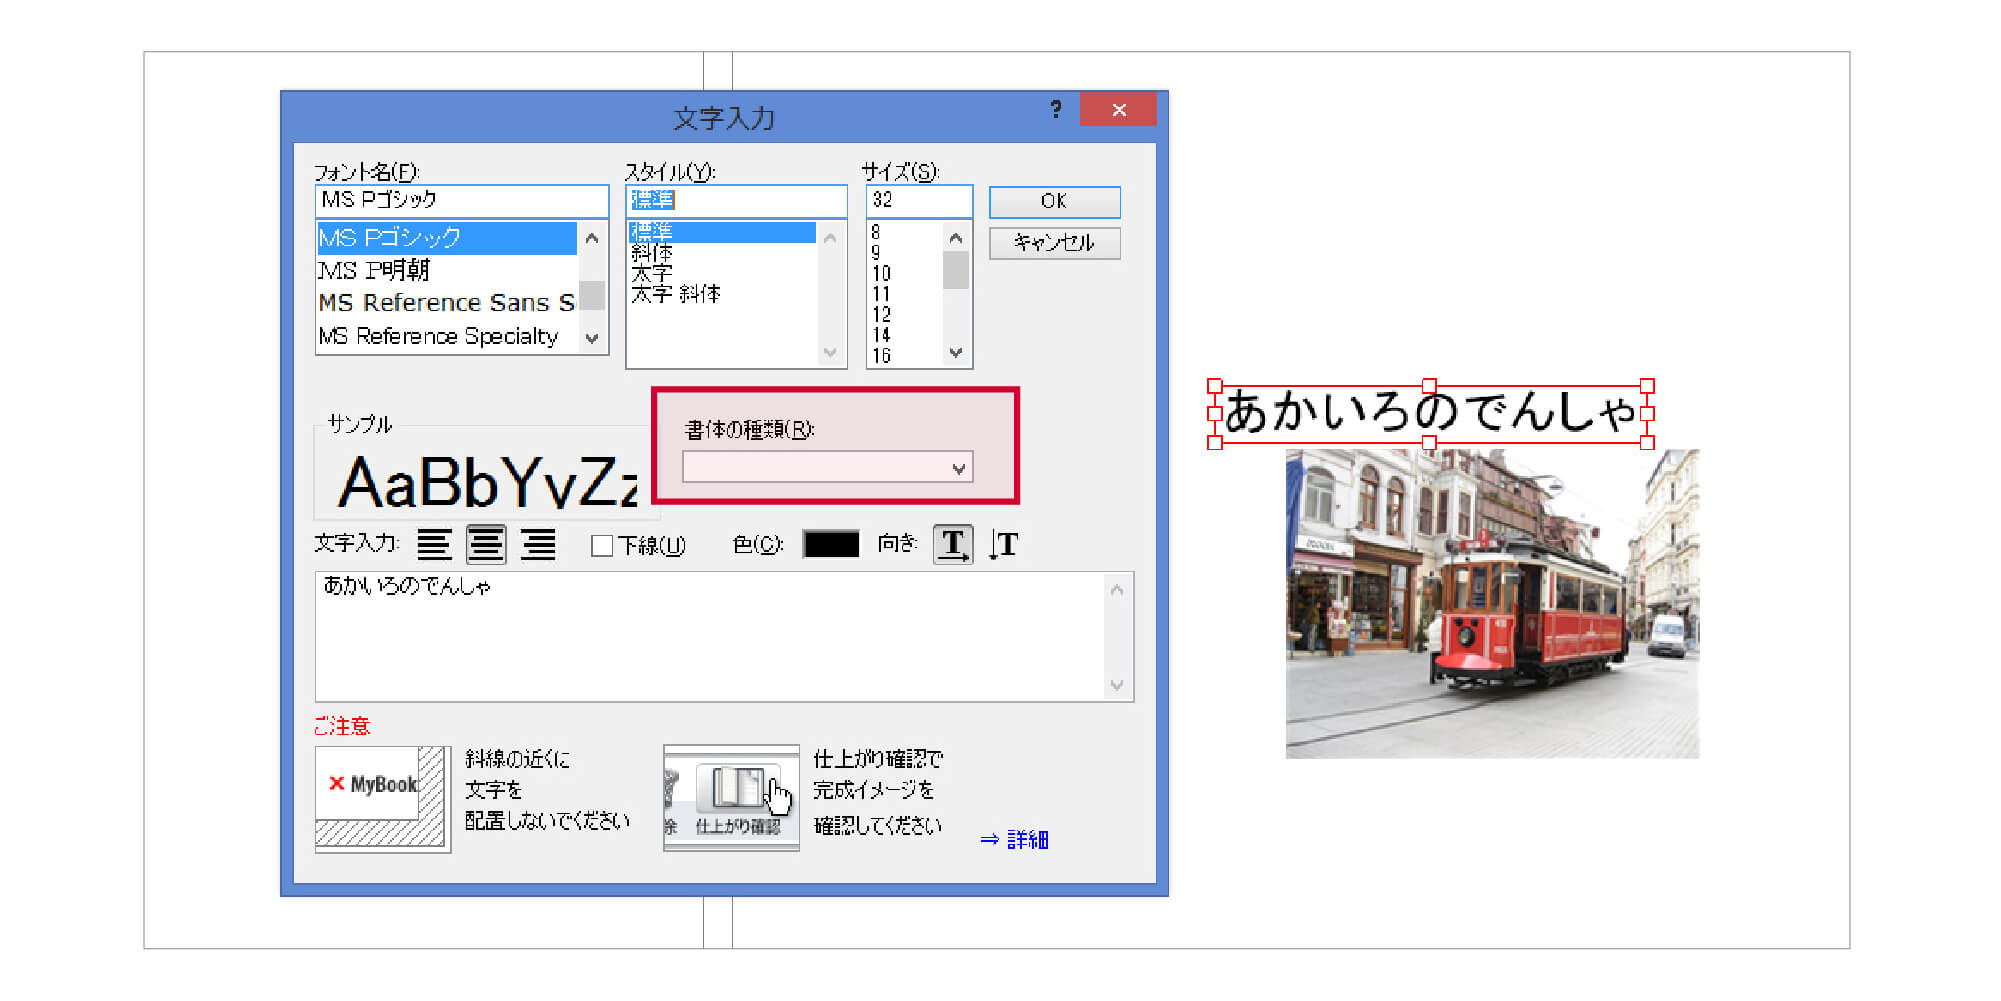Select size 11 in size list

(905, 294)
